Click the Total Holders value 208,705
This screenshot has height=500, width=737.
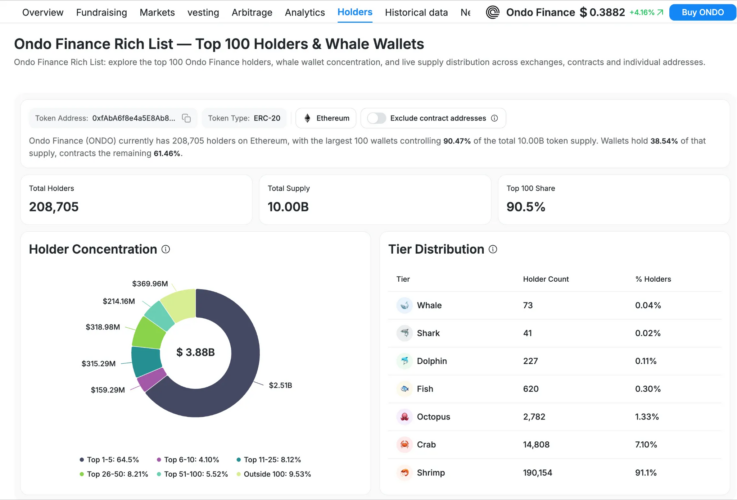coord(54,207)
